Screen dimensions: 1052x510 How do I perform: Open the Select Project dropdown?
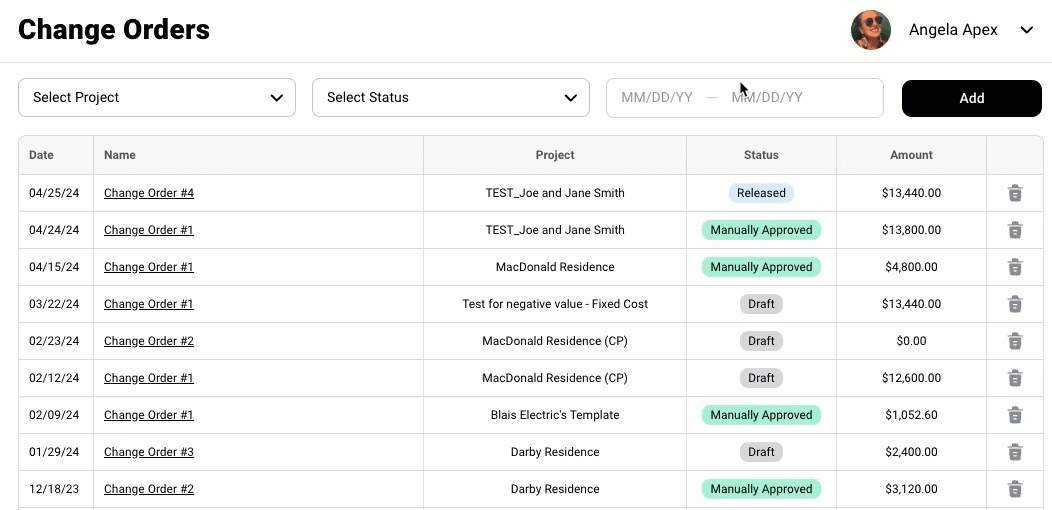click(157, 97)
